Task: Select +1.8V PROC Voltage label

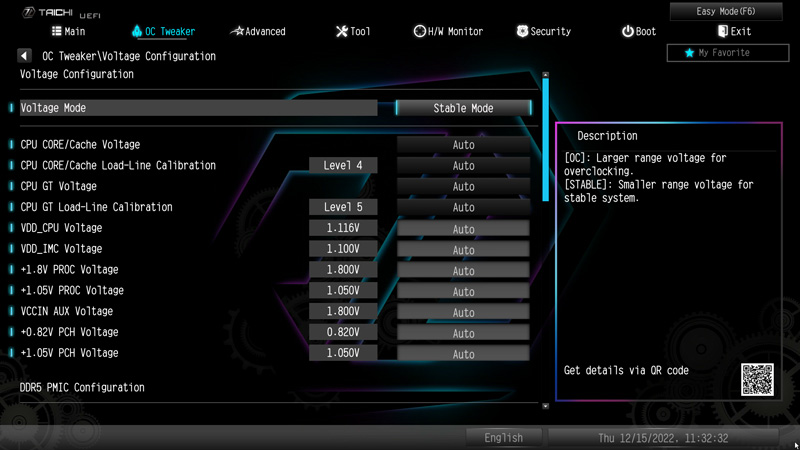Action: [69, 269]
